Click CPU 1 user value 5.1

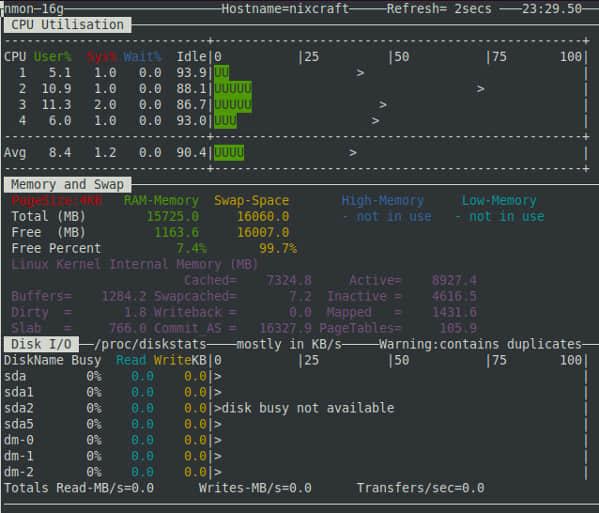[x=60, y=73]
